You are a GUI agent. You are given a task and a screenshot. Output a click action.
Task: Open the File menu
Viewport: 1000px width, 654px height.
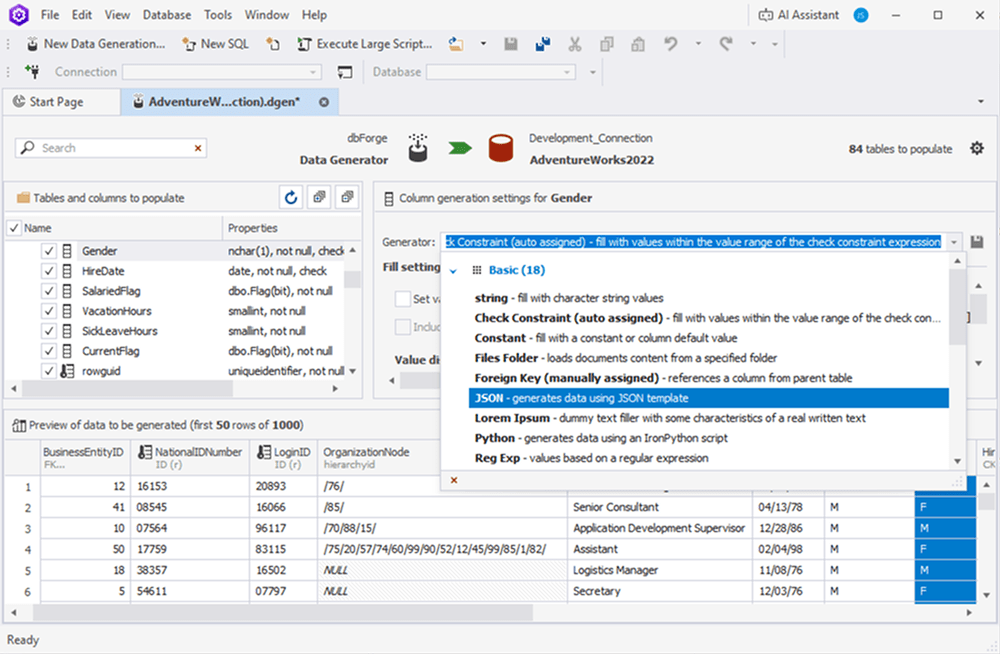pyautogui.click(x=50, y=15)
